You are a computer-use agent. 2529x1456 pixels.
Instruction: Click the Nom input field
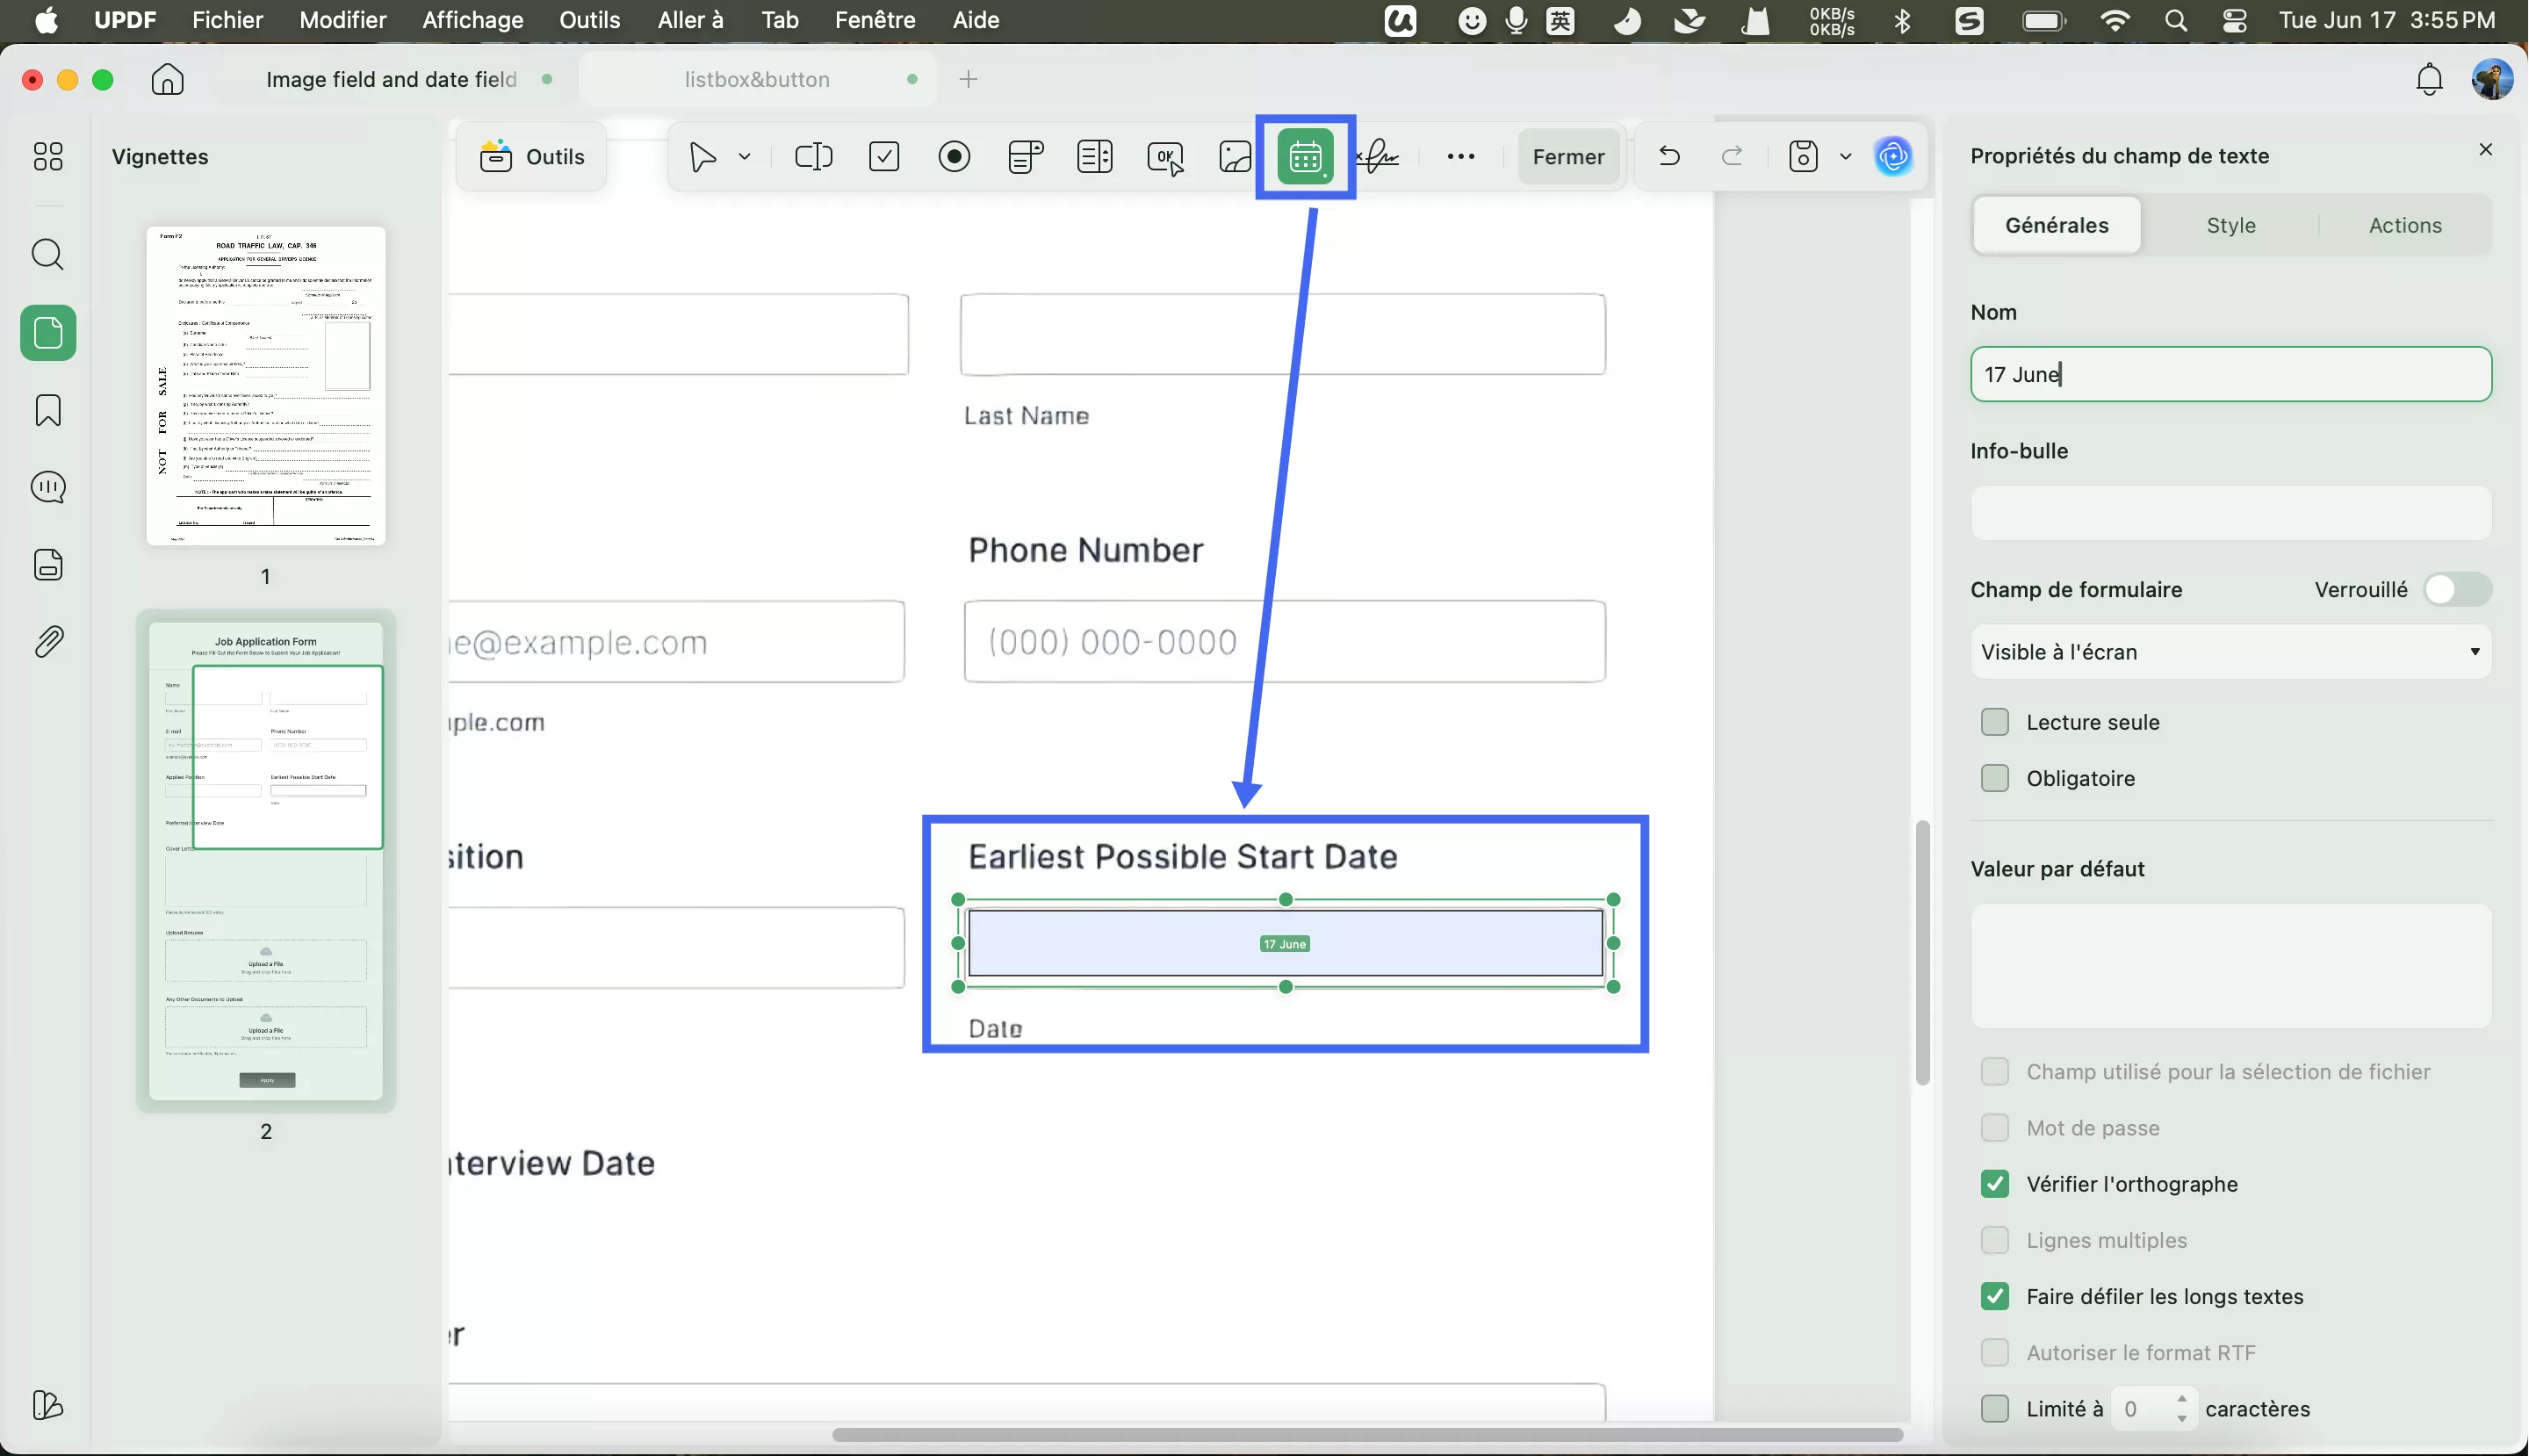2230,374
